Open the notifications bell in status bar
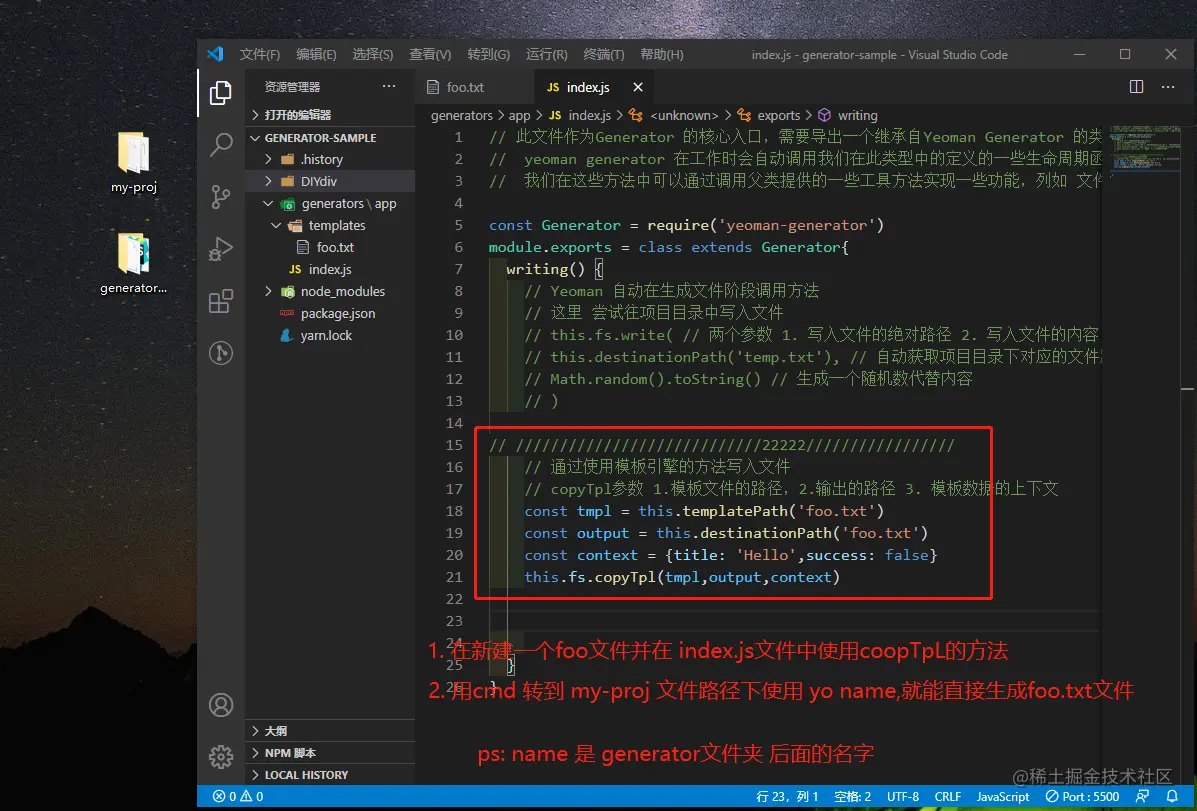Image resolution: width=1197 pixels, height=811 pixels. 1172,796
